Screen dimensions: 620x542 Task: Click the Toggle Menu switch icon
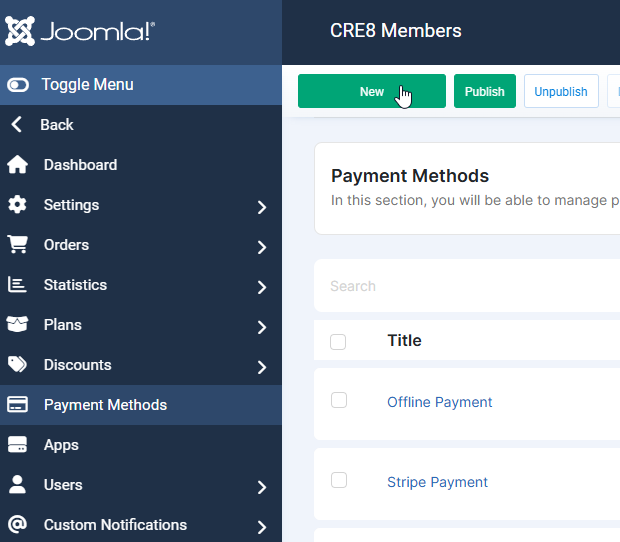[18, 85]
